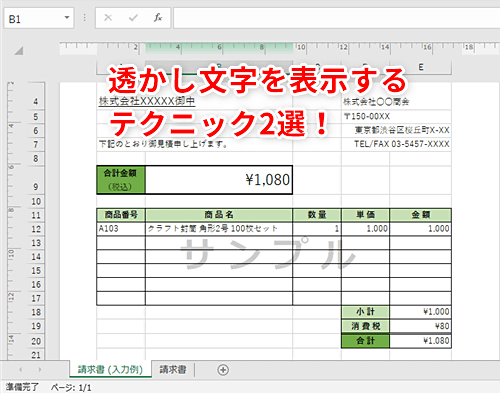
Task: Click the quantity cell showing 1
Action: pyautogui.click(x=317, y=229)
